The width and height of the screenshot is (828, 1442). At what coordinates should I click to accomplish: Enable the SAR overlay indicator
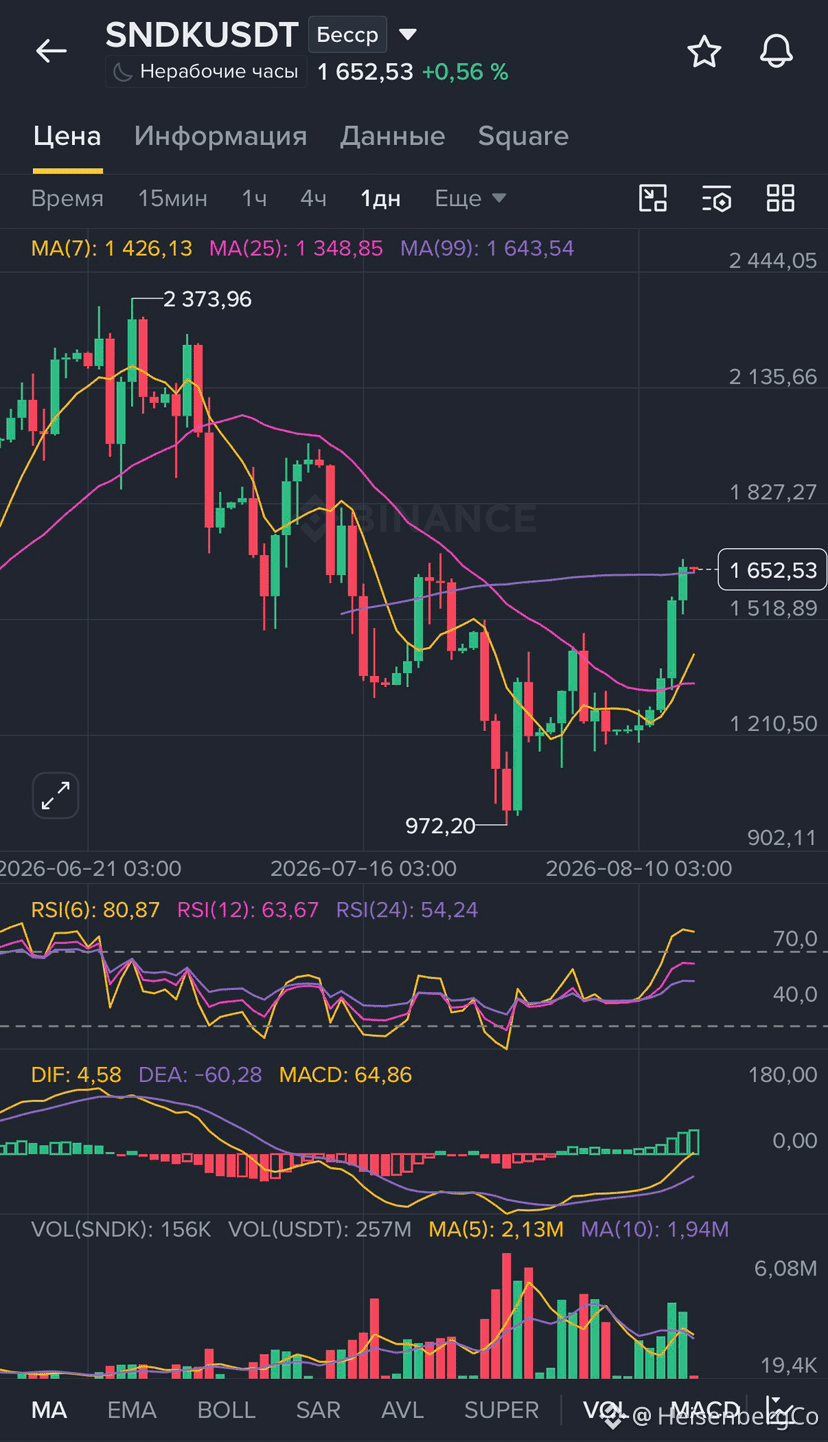point(318,1410)
